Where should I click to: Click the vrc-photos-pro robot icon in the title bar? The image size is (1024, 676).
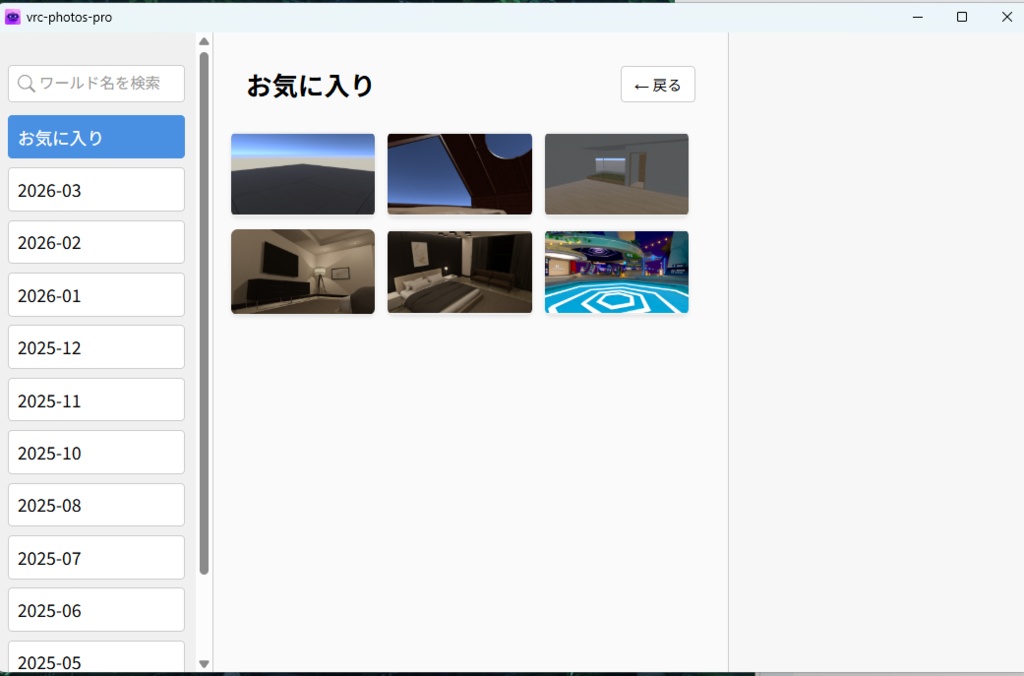click(x=12, y=16)
